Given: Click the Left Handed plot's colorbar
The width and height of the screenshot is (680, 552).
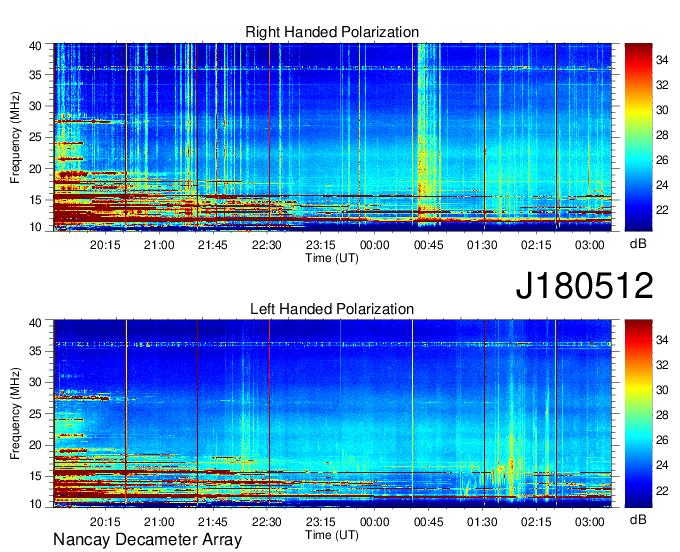Looking at the screenshot, I should click(638, 414).
